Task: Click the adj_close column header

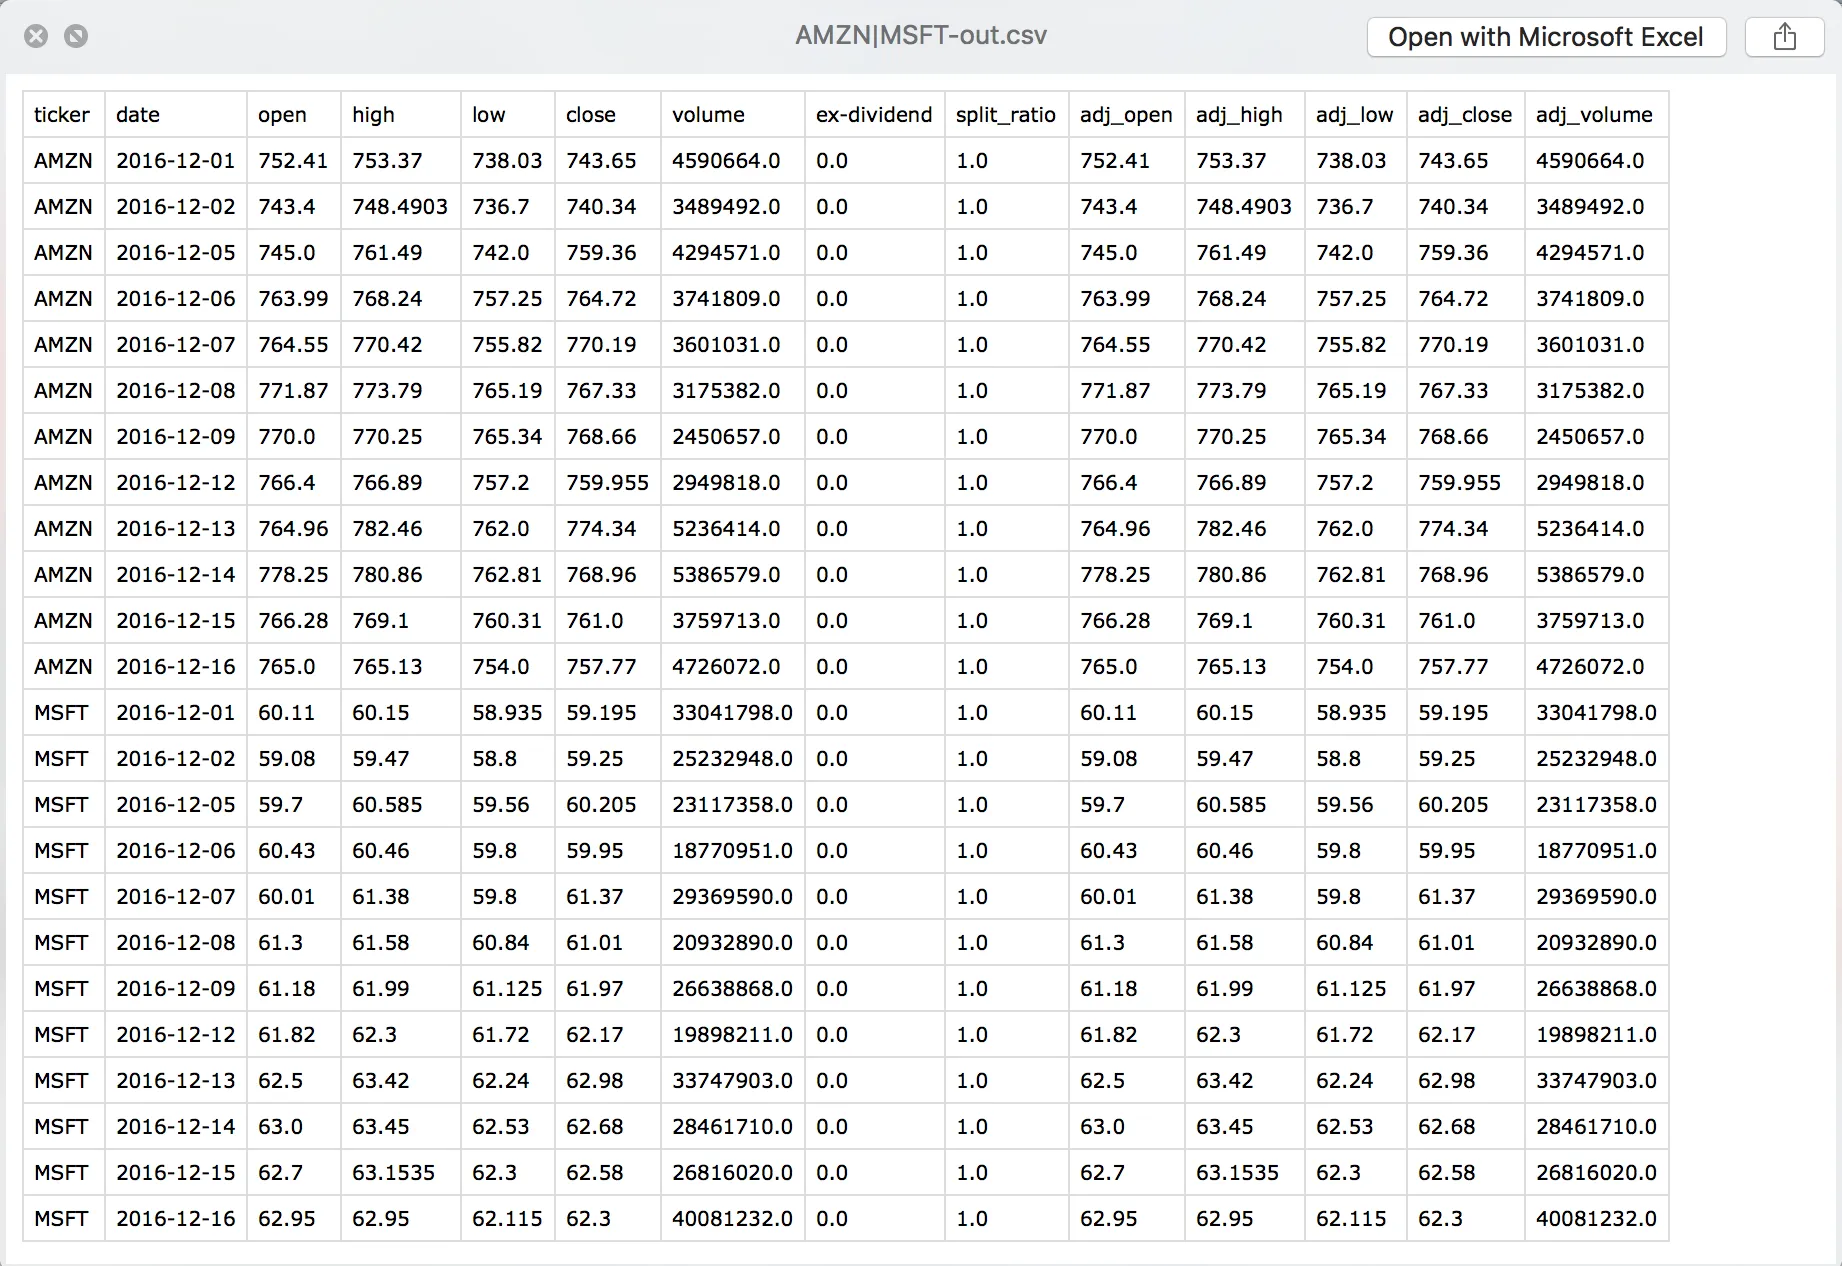Action: (1465, 115)
